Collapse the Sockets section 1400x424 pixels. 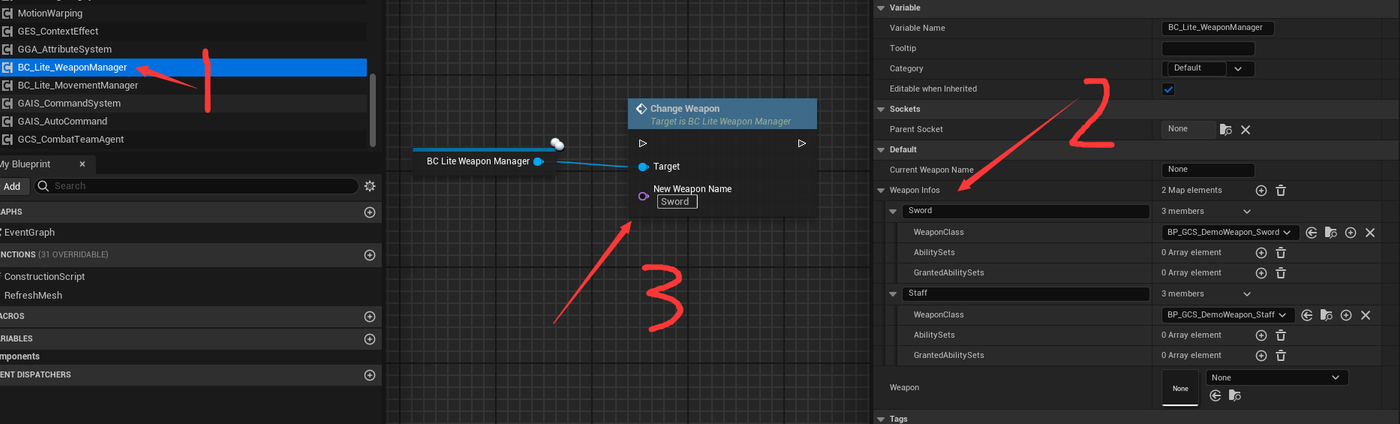point(881,109)
